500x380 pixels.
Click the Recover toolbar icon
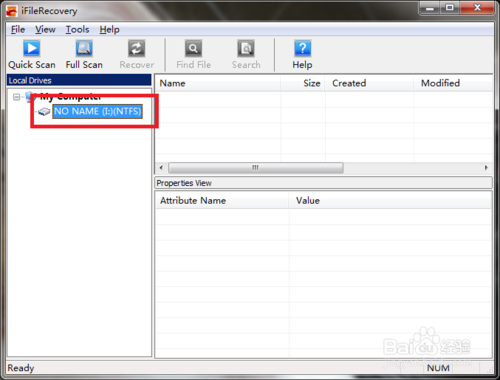coord(137,49)
